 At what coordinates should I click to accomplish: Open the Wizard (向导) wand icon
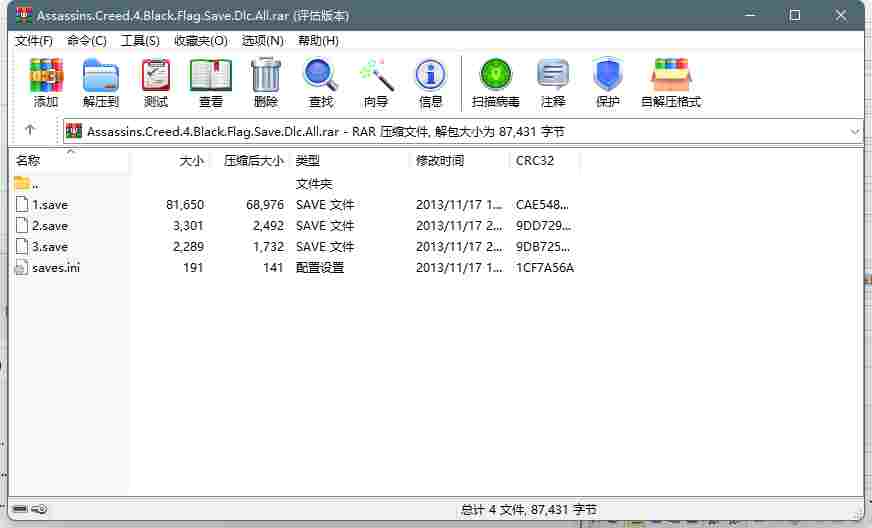[x=376, y=76]
